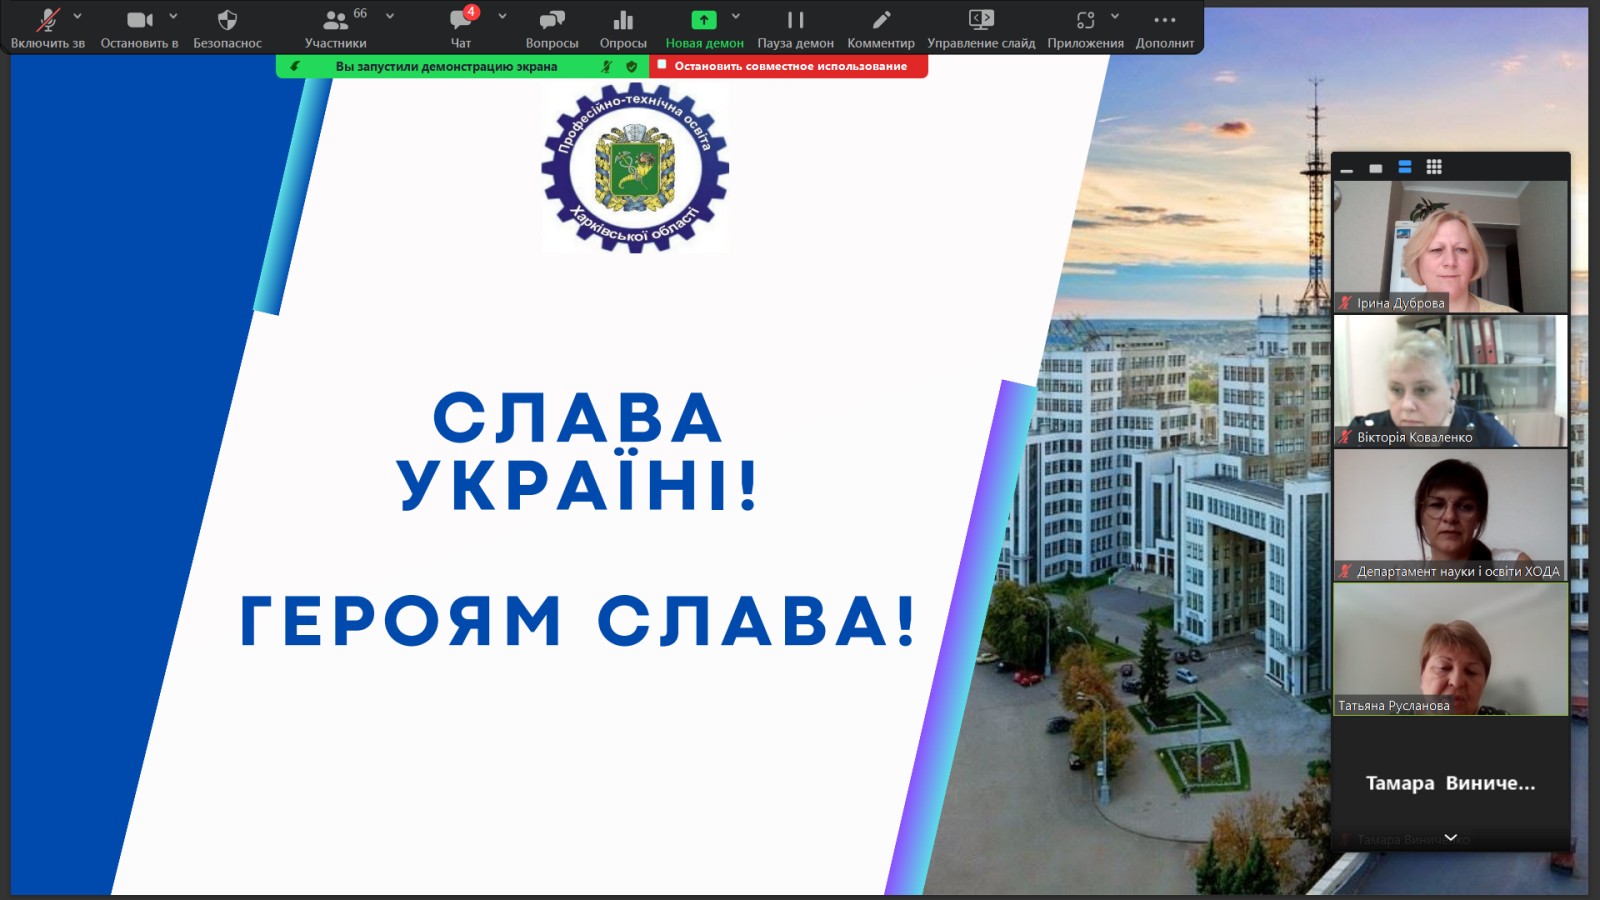Open Опросы polls icon
This screenshot has width=1600, height=900.
pos(623,28)
